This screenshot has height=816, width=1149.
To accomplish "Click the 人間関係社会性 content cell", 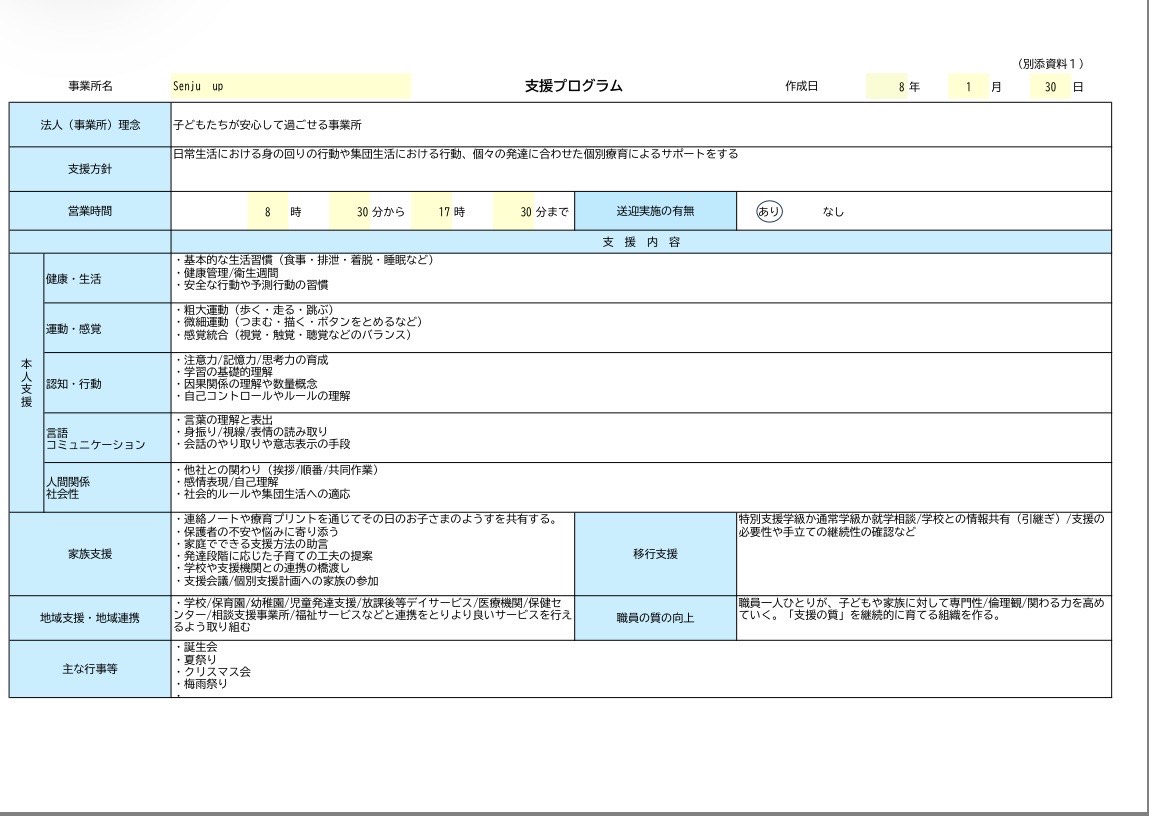I will pyautogui.click(x=640, y=487).
